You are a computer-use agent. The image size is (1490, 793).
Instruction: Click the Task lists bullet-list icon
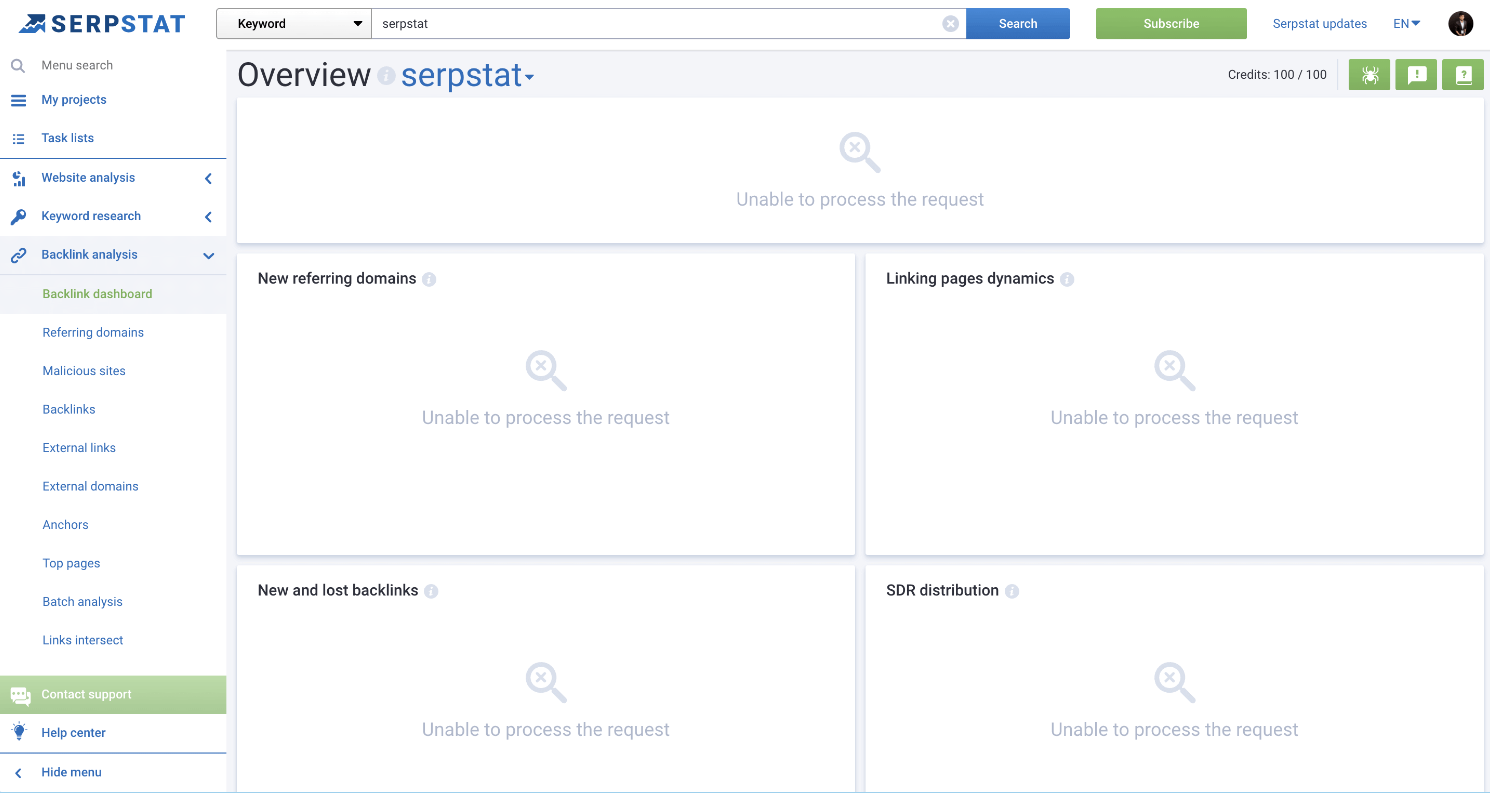coord(18,139)
